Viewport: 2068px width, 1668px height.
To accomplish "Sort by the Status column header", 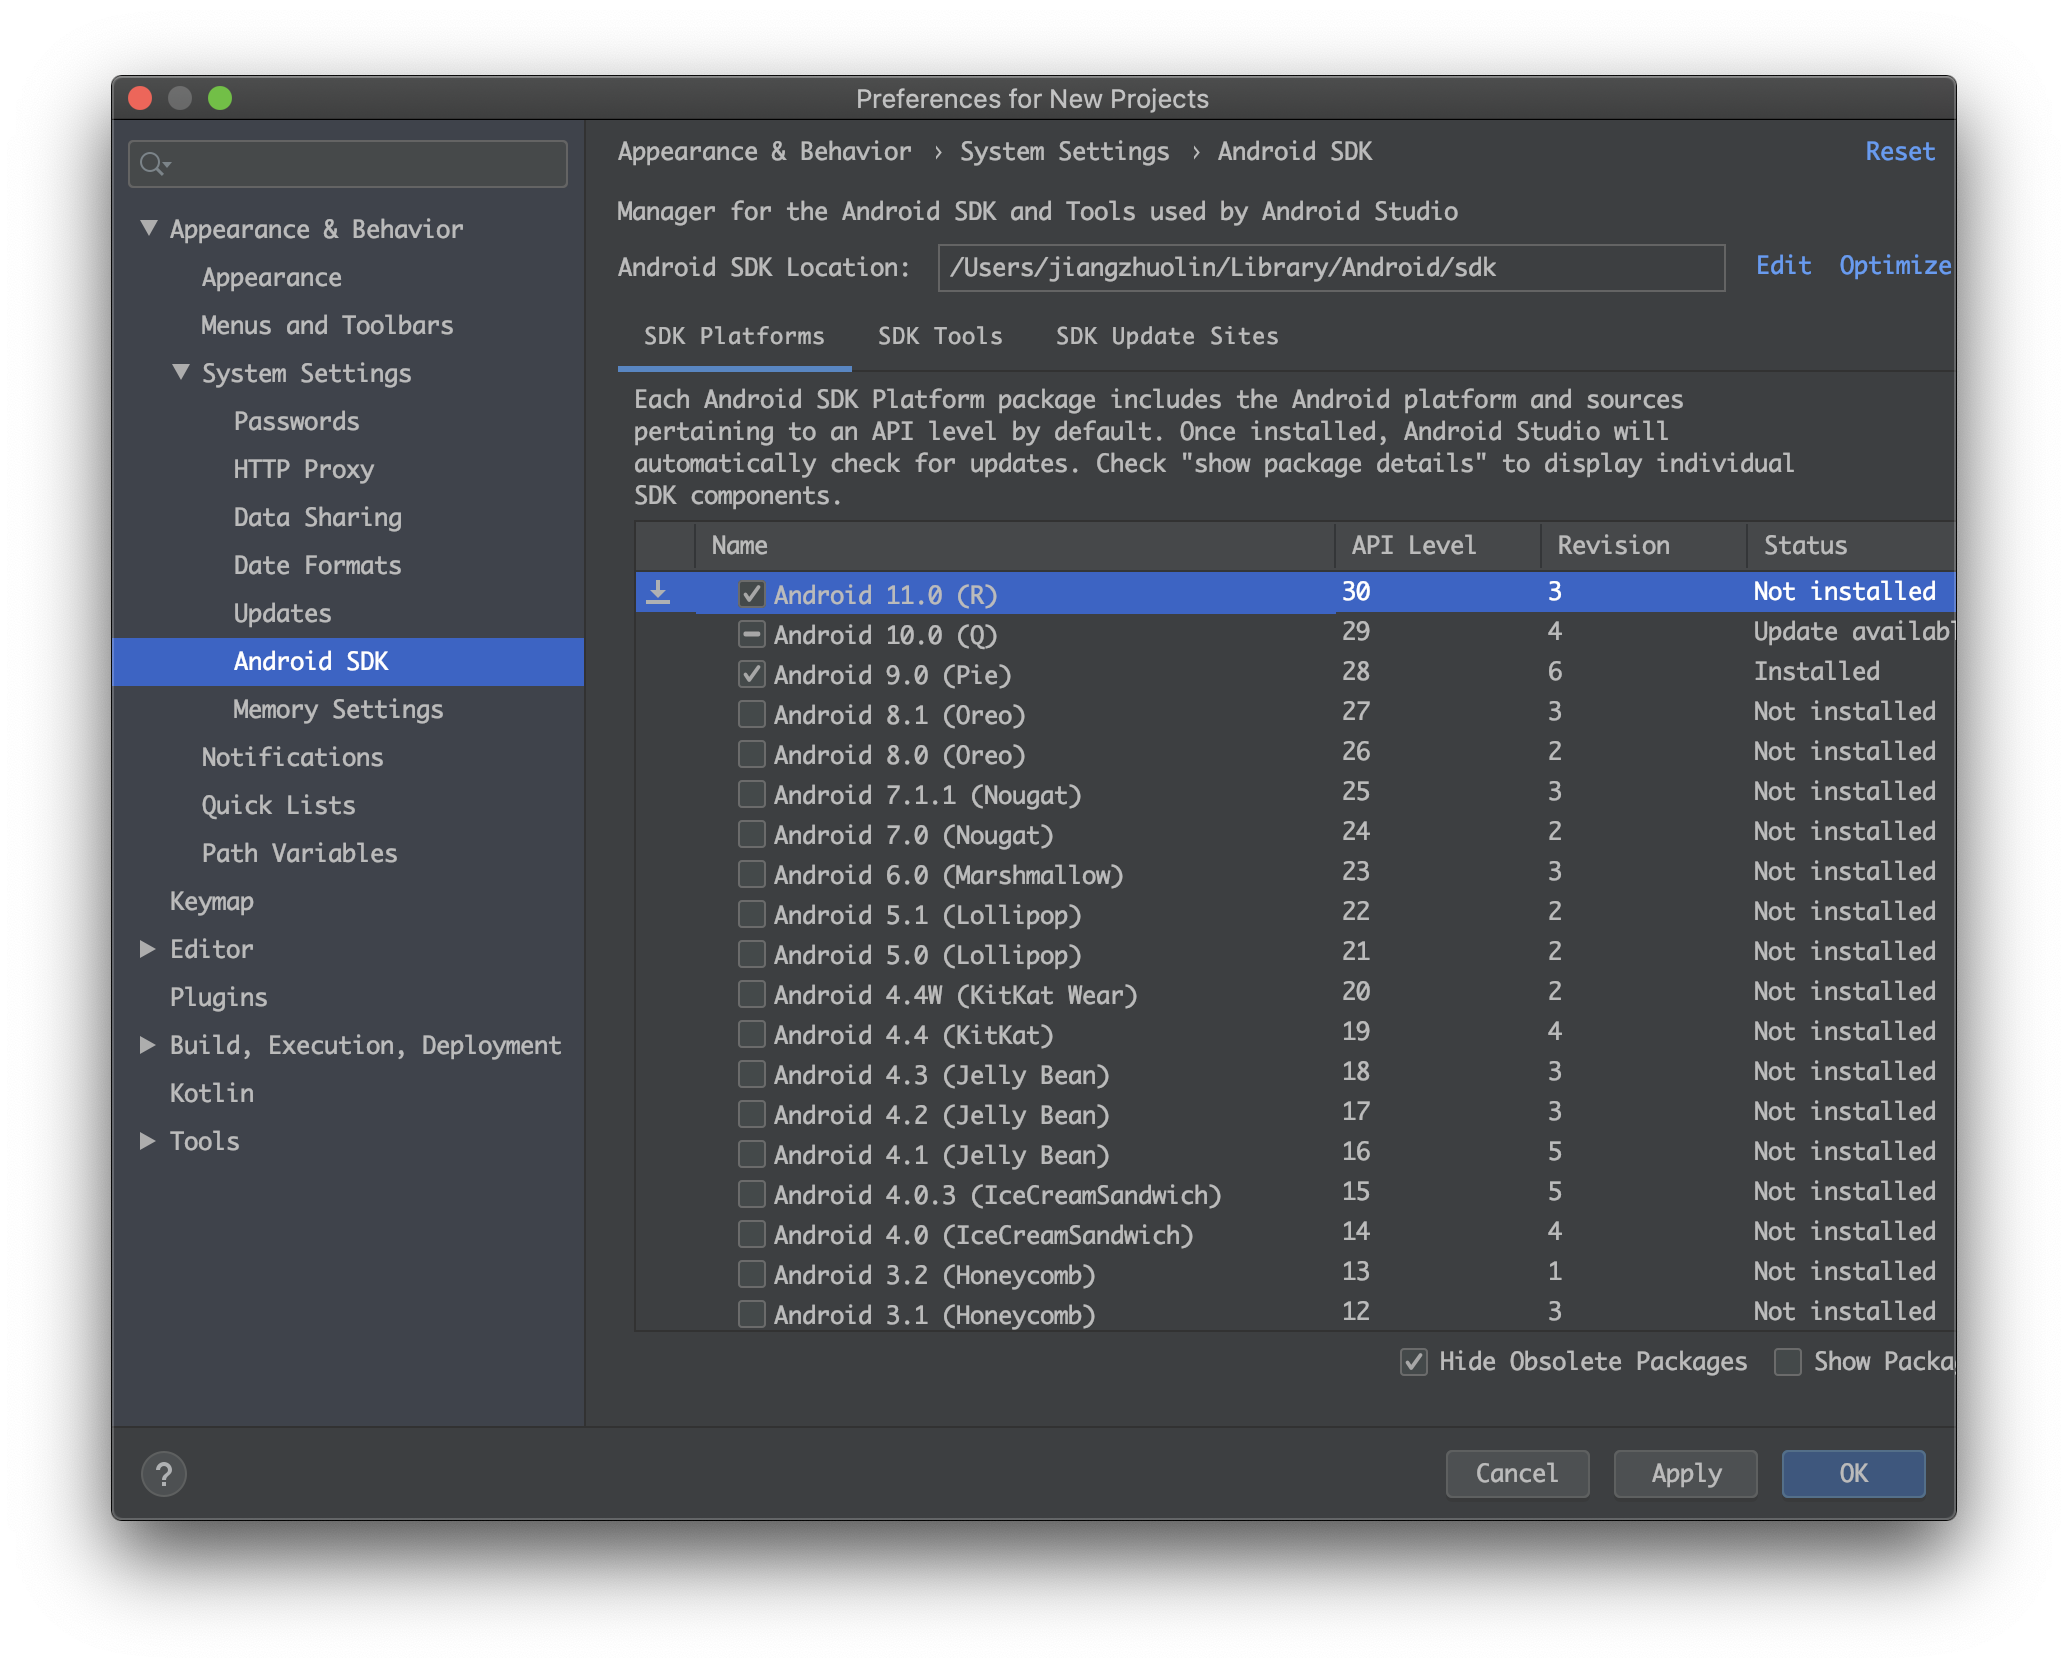I will [x=1850, y=545].
